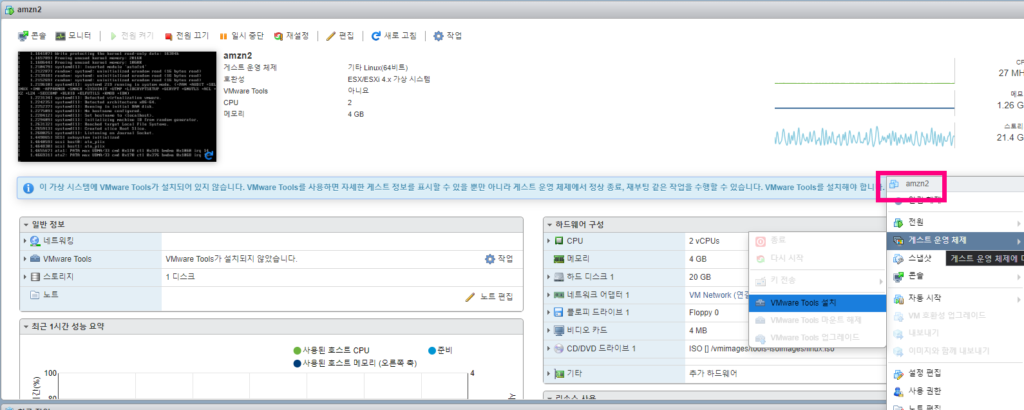Toggle the 준비 legend item
Image resolution: width=1024 pixels, height=410 pixels.
(440, 351)
